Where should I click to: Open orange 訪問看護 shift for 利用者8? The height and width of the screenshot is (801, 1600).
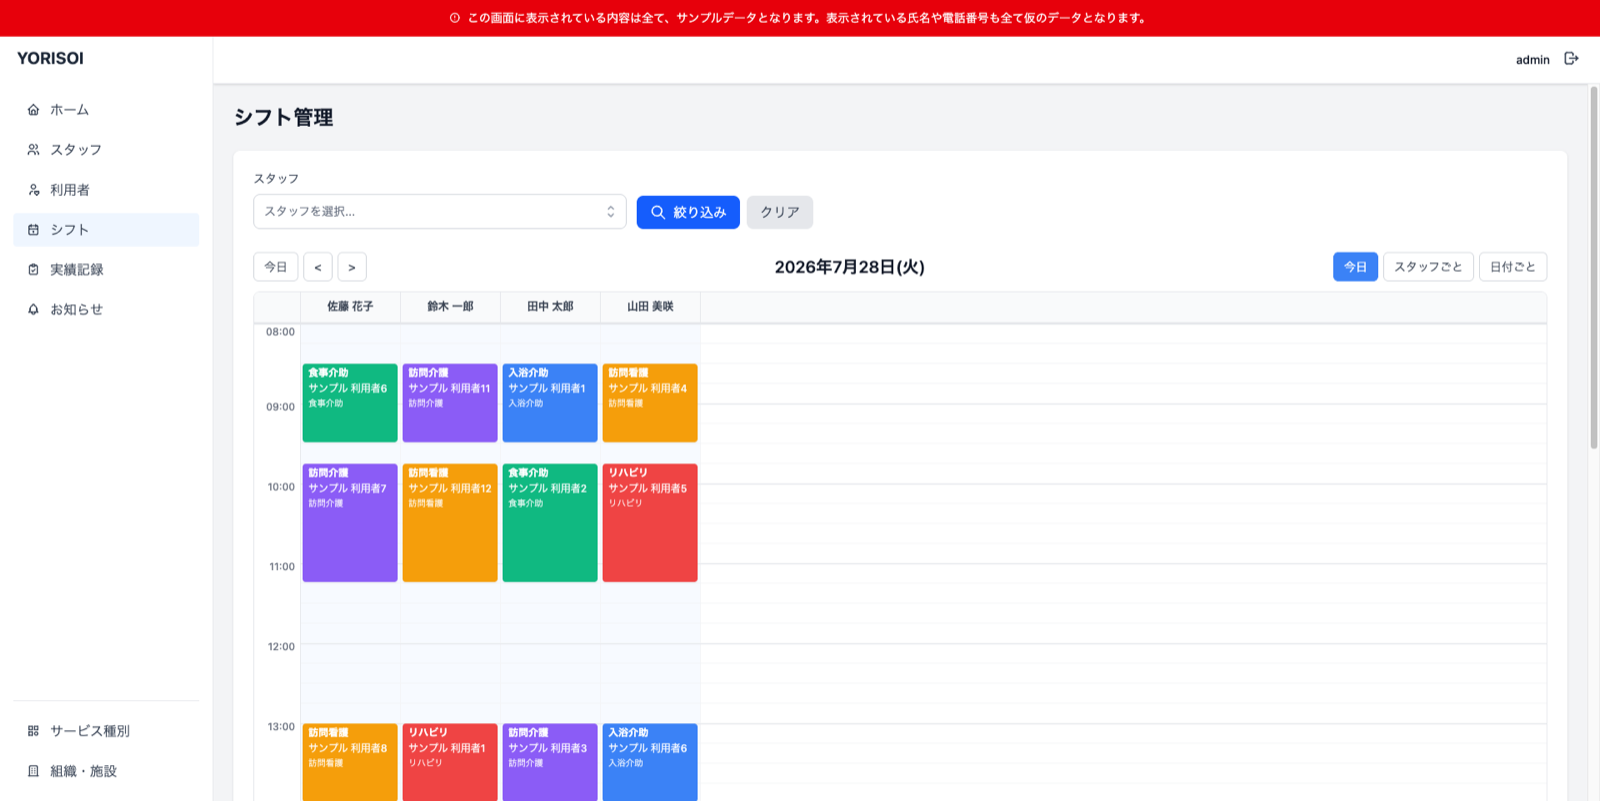pyautogui.click(x=350, y=762)
